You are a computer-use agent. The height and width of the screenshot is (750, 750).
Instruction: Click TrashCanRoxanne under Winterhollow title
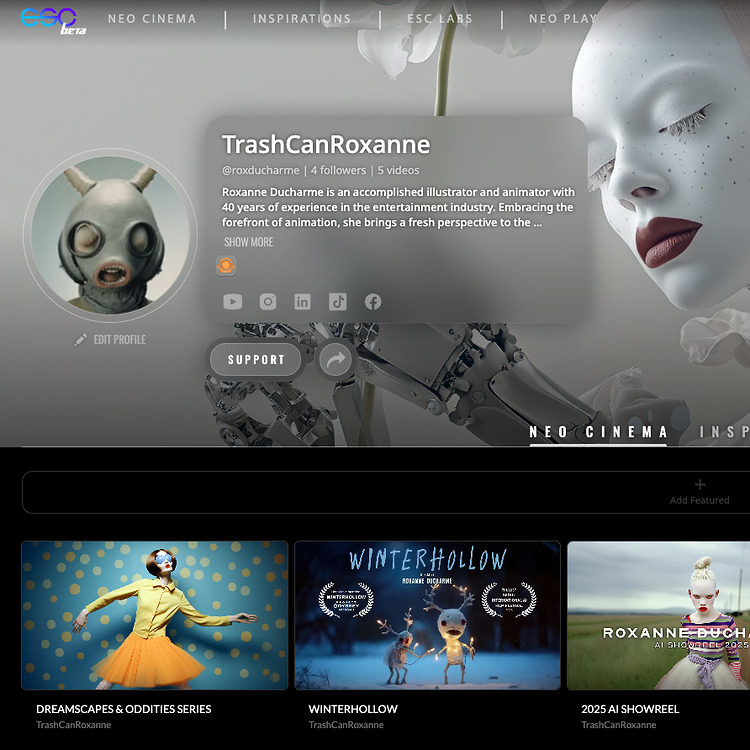(346, 725)
